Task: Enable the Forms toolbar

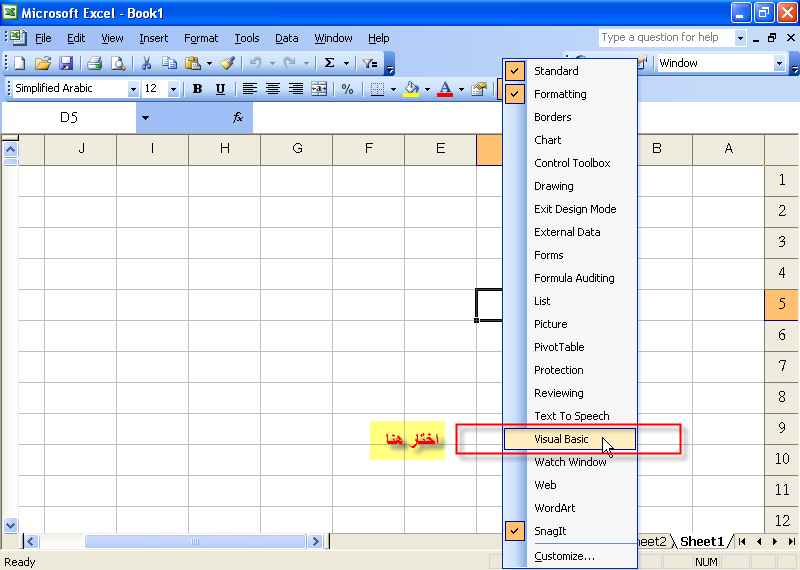Action: coord(569,255)
